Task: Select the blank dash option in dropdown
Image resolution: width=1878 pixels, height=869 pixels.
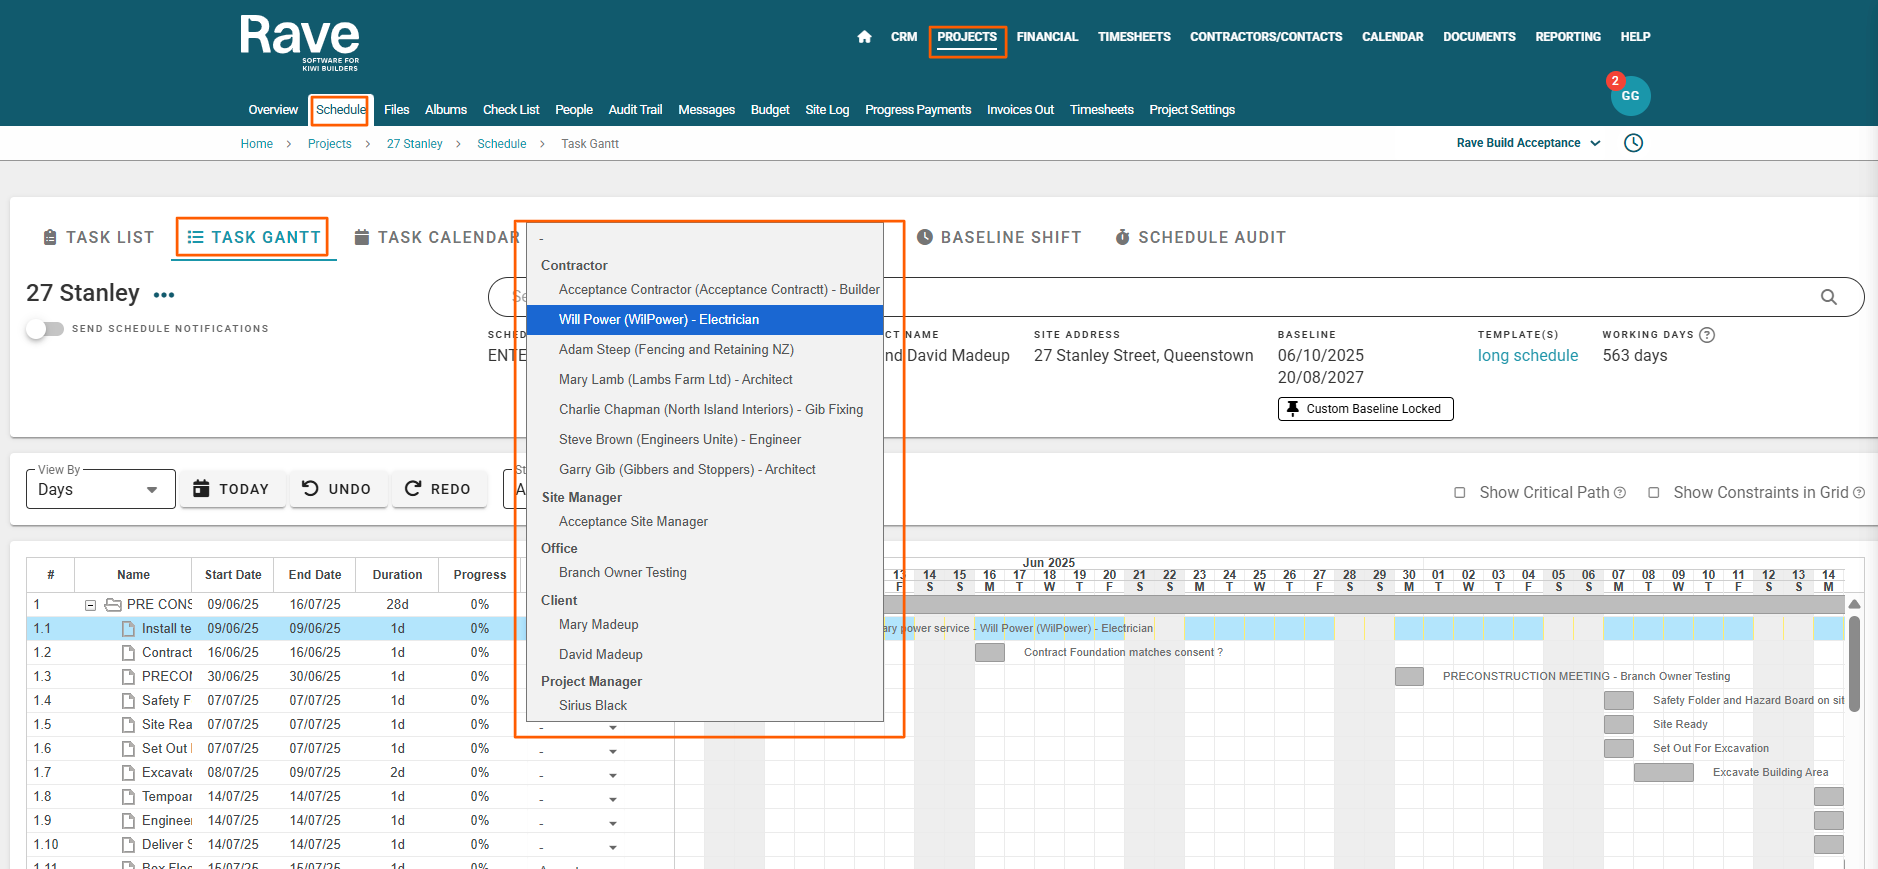Action: coord(705,239)
